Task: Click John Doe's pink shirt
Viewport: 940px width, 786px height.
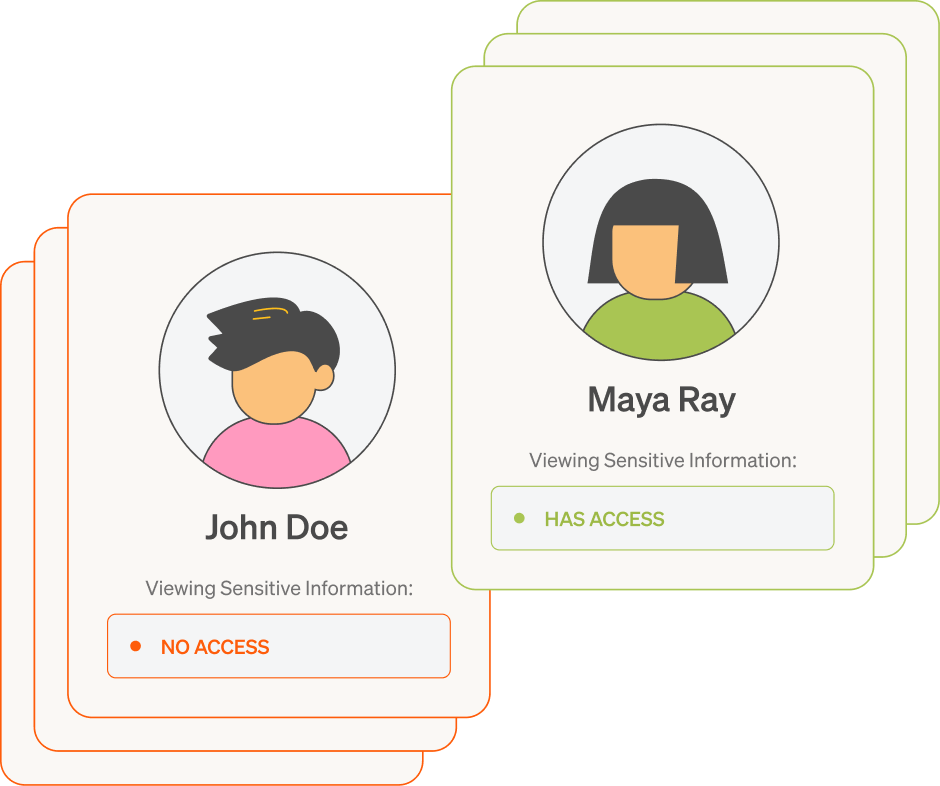Action: pos(277,454)
